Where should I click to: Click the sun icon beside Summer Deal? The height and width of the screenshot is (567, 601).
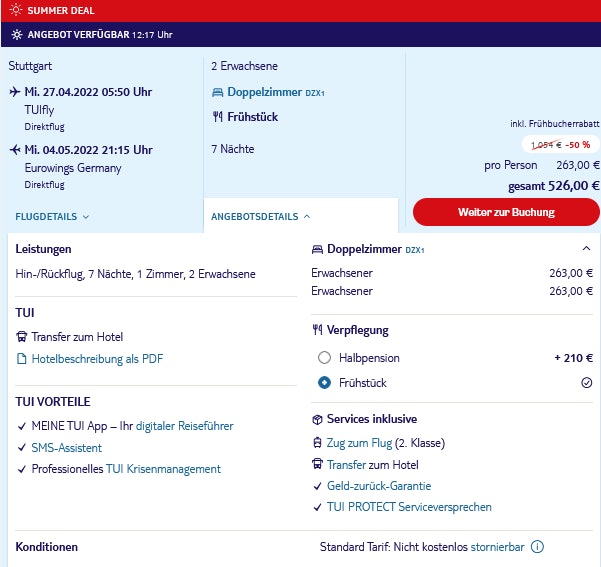pyautogui.click(x=14, y=10)
